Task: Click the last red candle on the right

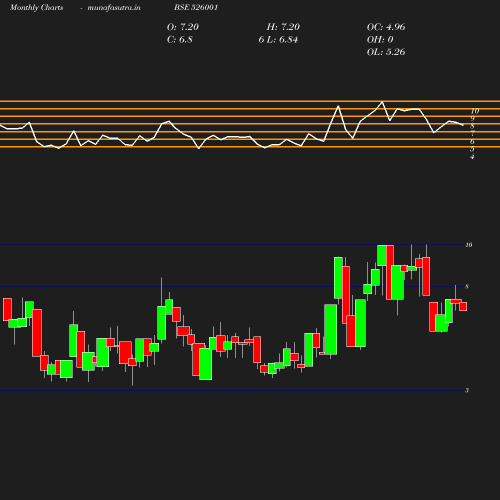Action: 463,306
